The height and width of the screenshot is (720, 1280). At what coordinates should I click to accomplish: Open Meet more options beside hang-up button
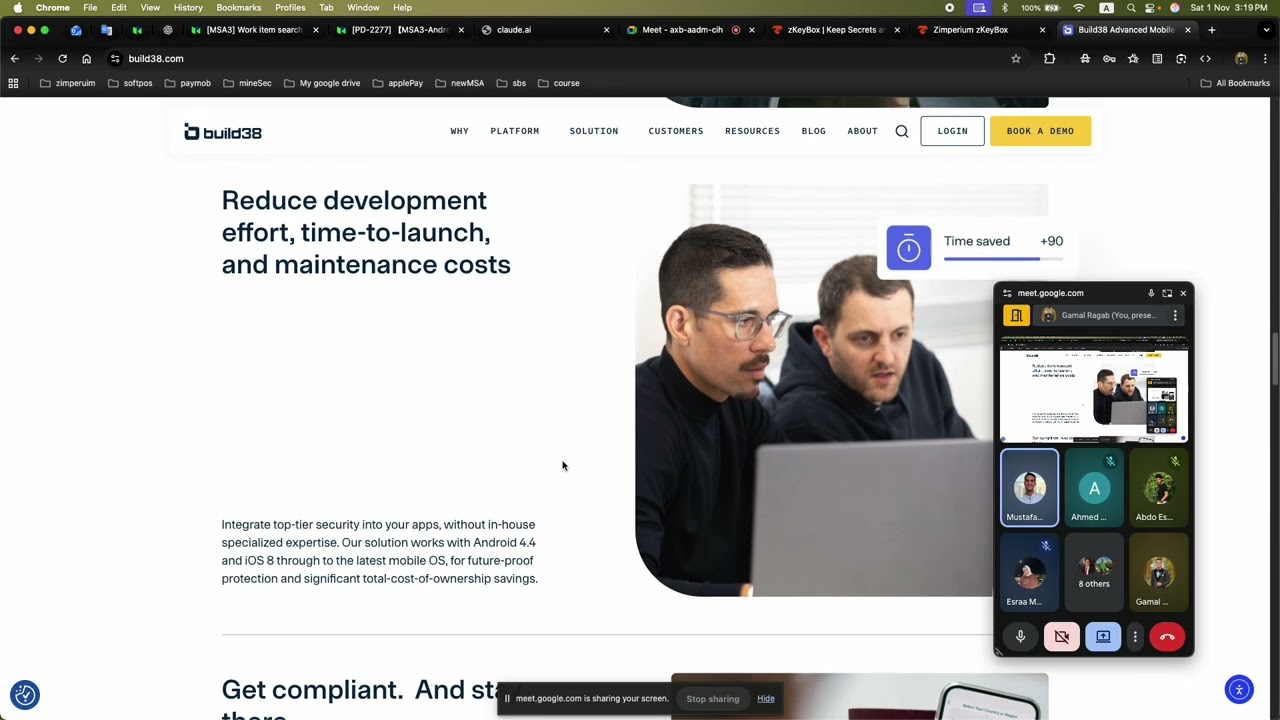[x=1135, y=636]
